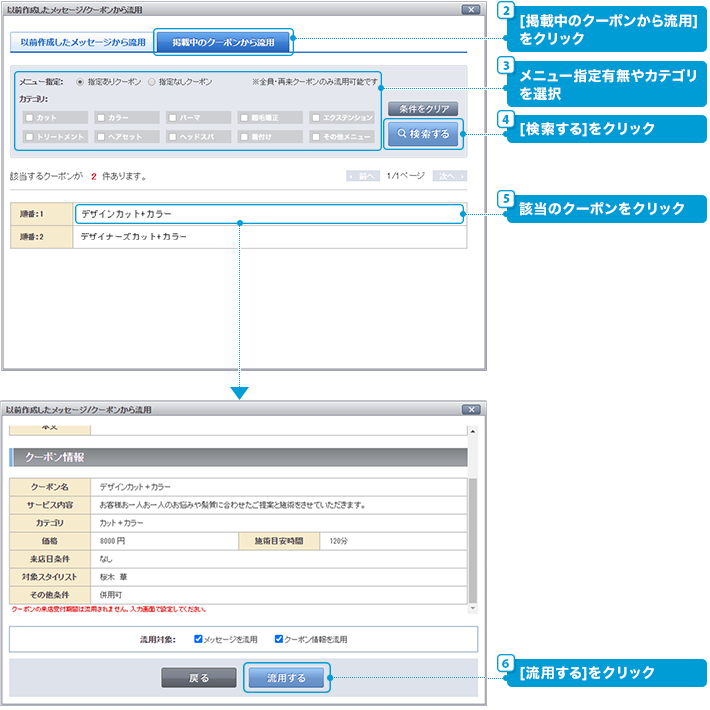
Task: Click the 流用する button
Action: (x=287, y=678)
